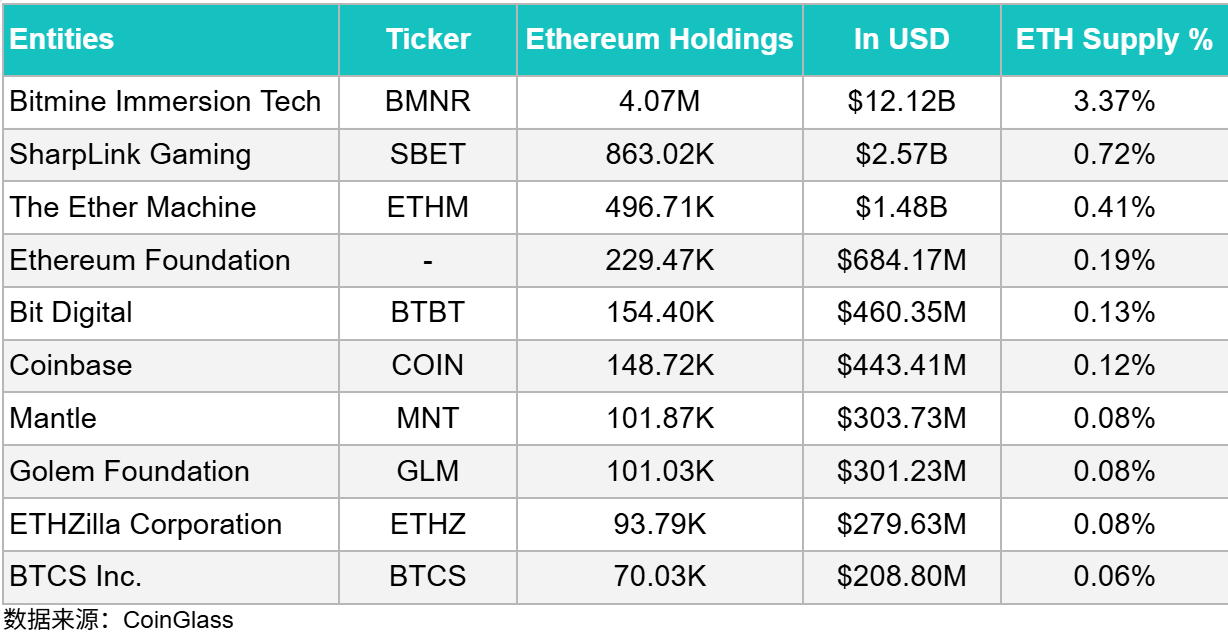Click the Mantle entity name
The image size is (1228, 634).
[54, 418]
